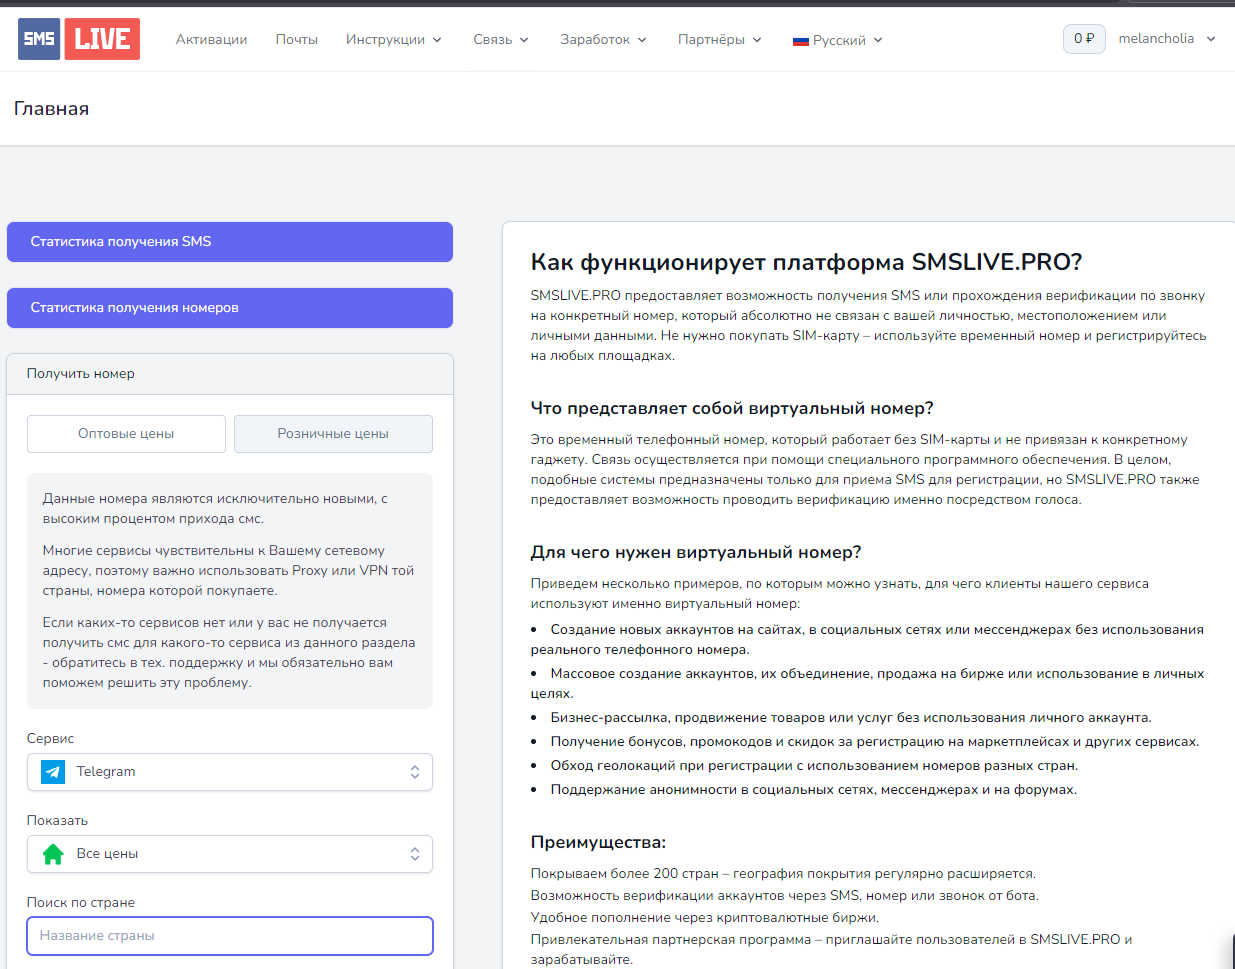Image resolution: width=1235 pixels, height=969 pixels.
Task: Open the Активации menu item
Action: (212, 40)
